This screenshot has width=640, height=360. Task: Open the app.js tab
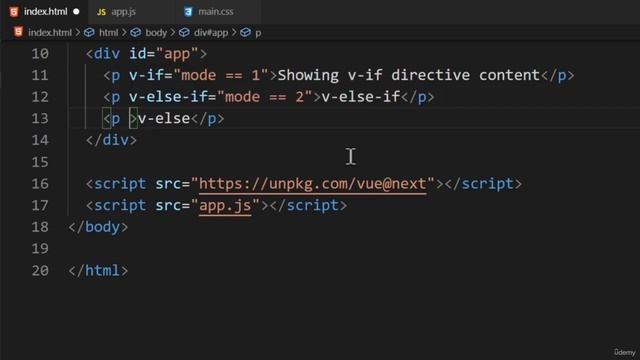tap(123, 12)
